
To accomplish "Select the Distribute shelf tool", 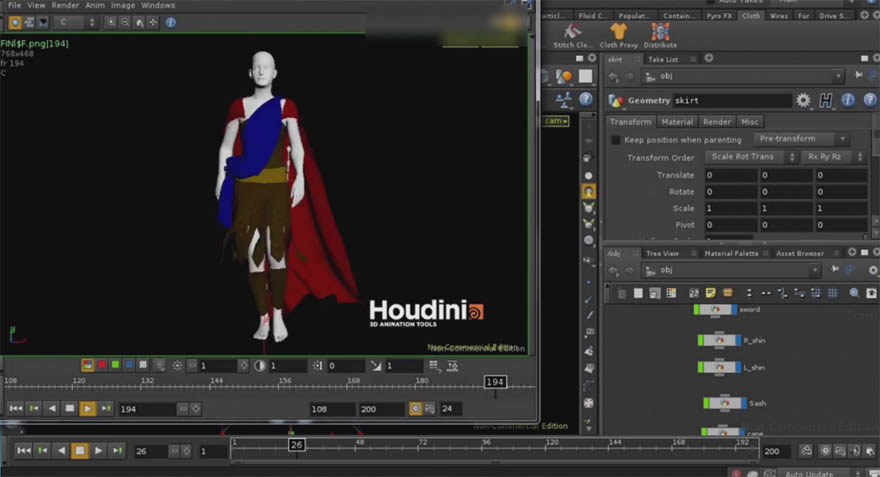I will (660, 36).
